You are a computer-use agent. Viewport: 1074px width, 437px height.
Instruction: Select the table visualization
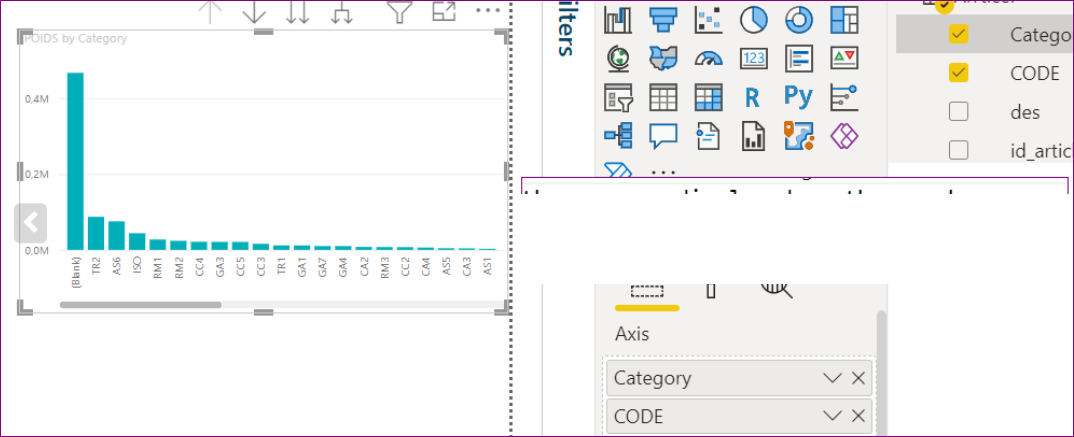[662, 97]
